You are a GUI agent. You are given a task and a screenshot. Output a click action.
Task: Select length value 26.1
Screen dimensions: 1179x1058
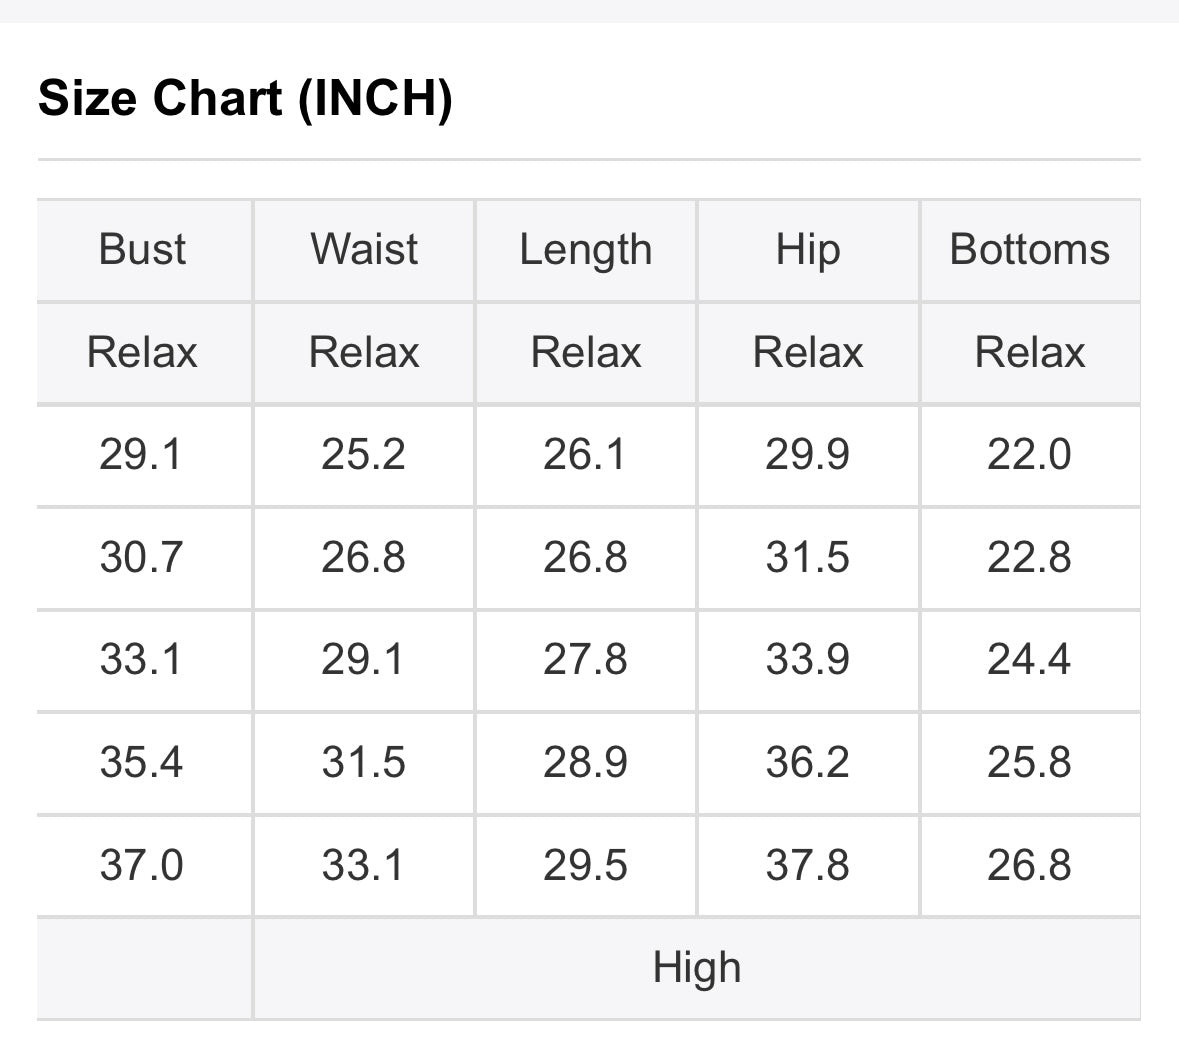(586, 455)
